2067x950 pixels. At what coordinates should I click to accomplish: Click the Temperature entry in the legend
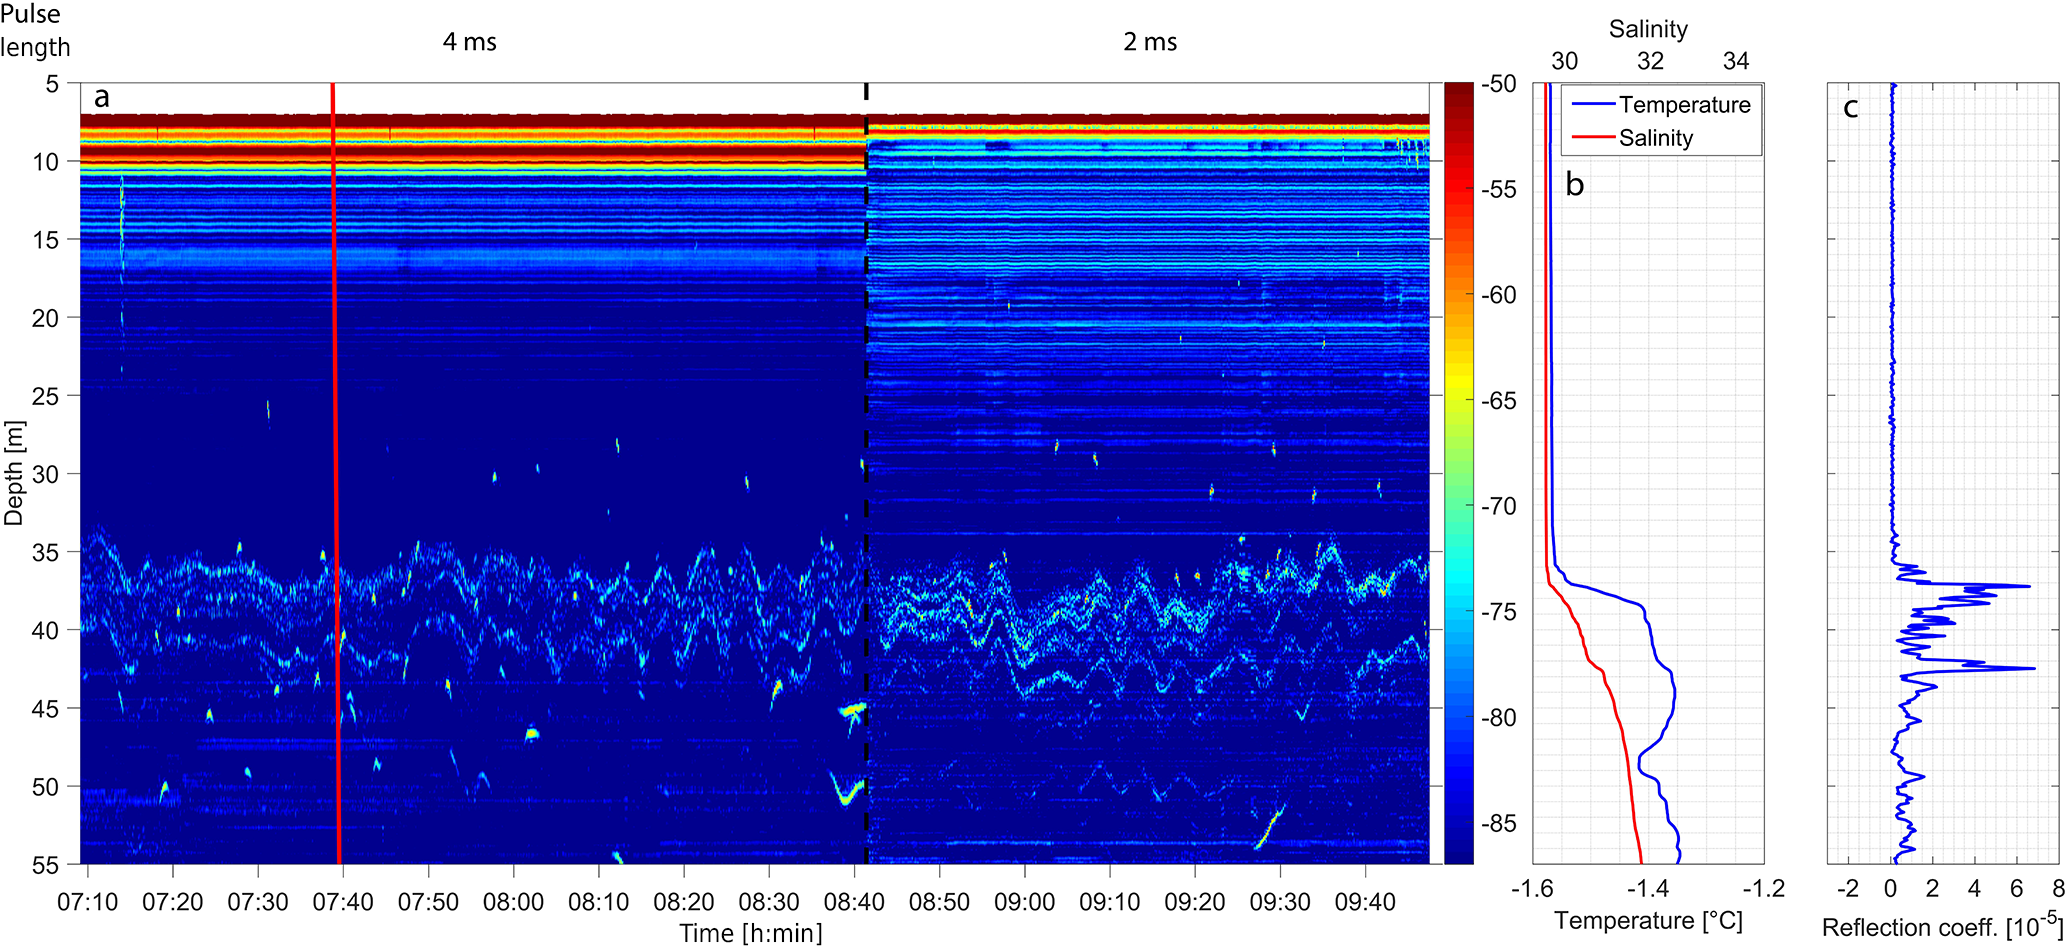[1684, 105]
